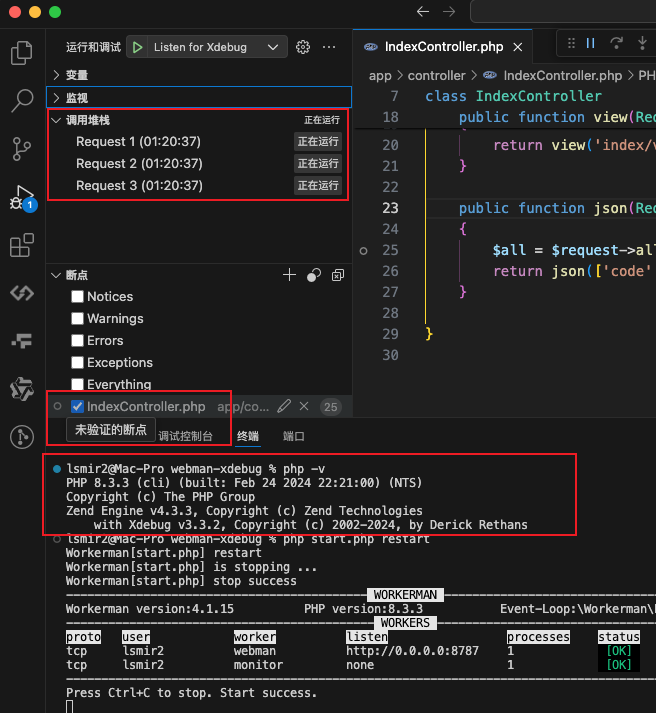656x713 pixels.
Task: Click the Start Debugging green play icon
Action: click(x=137, y=47)
